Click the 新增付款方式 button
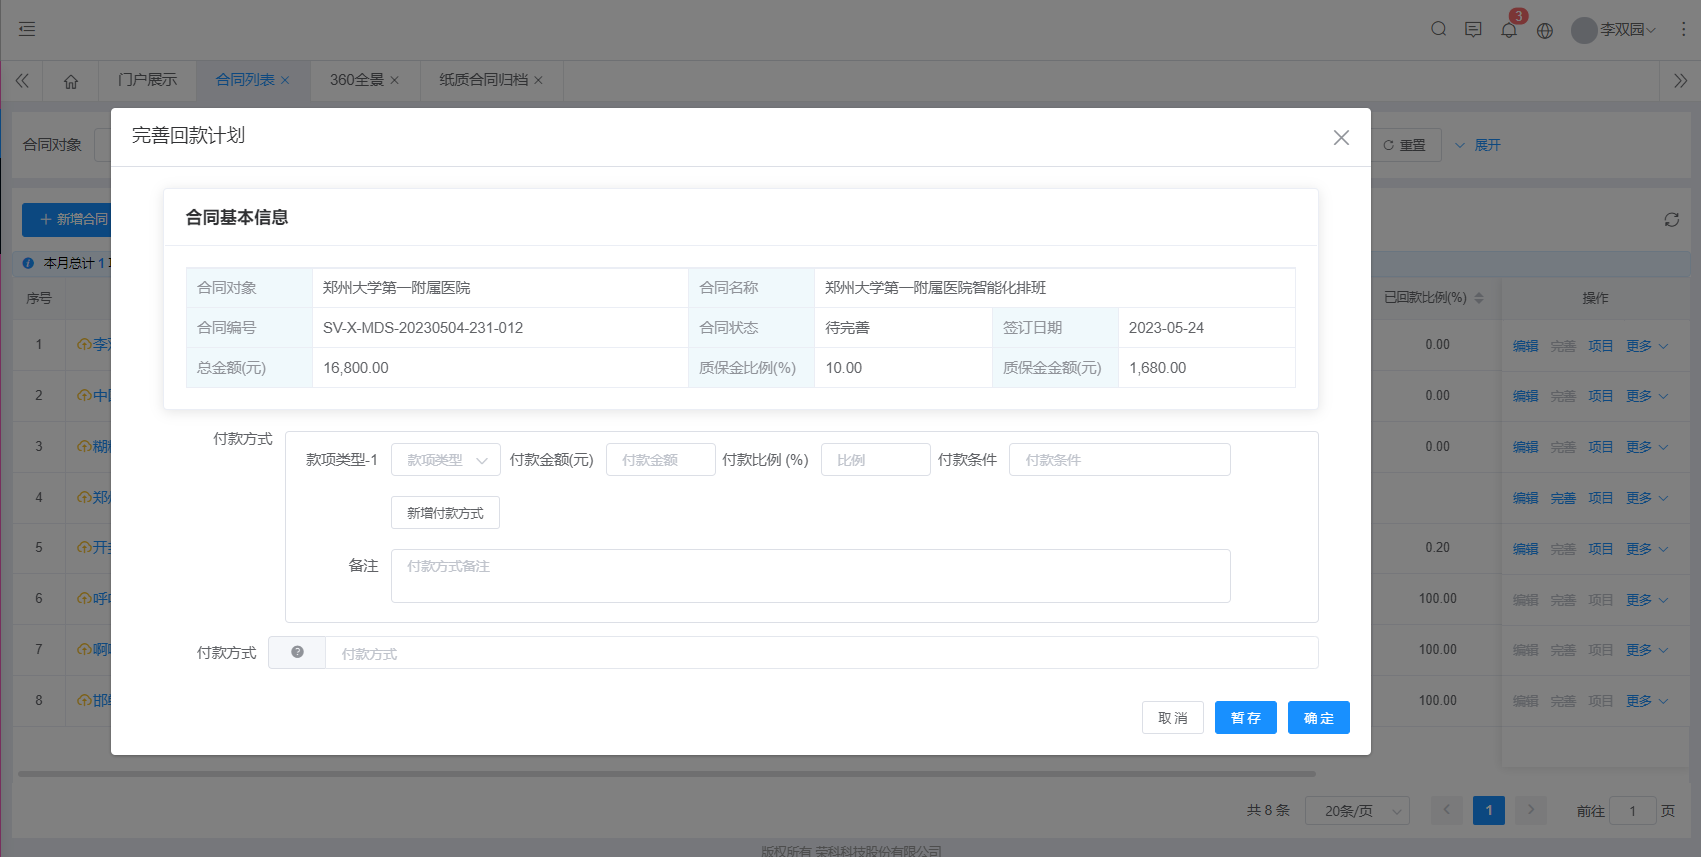Viewport: 1701px width, 857px height. (x=445, y=513)
